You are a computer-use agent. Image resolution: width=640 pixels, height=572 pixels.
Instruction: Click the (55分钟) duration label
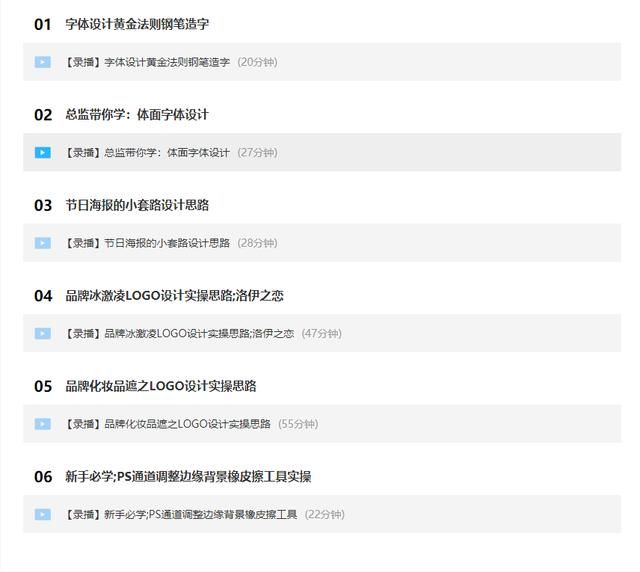coord(298,424)
